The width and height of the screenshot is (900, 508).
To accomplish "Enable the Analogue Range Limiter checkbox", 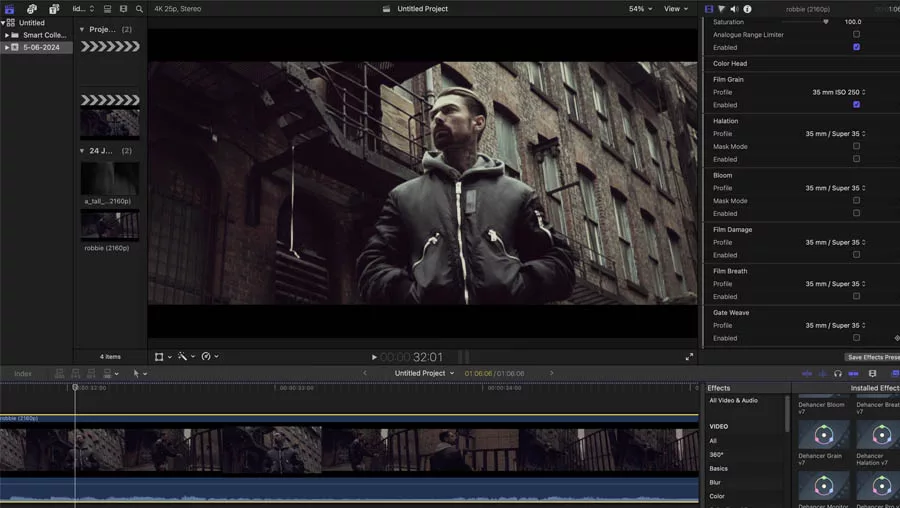I will [856, 34].
